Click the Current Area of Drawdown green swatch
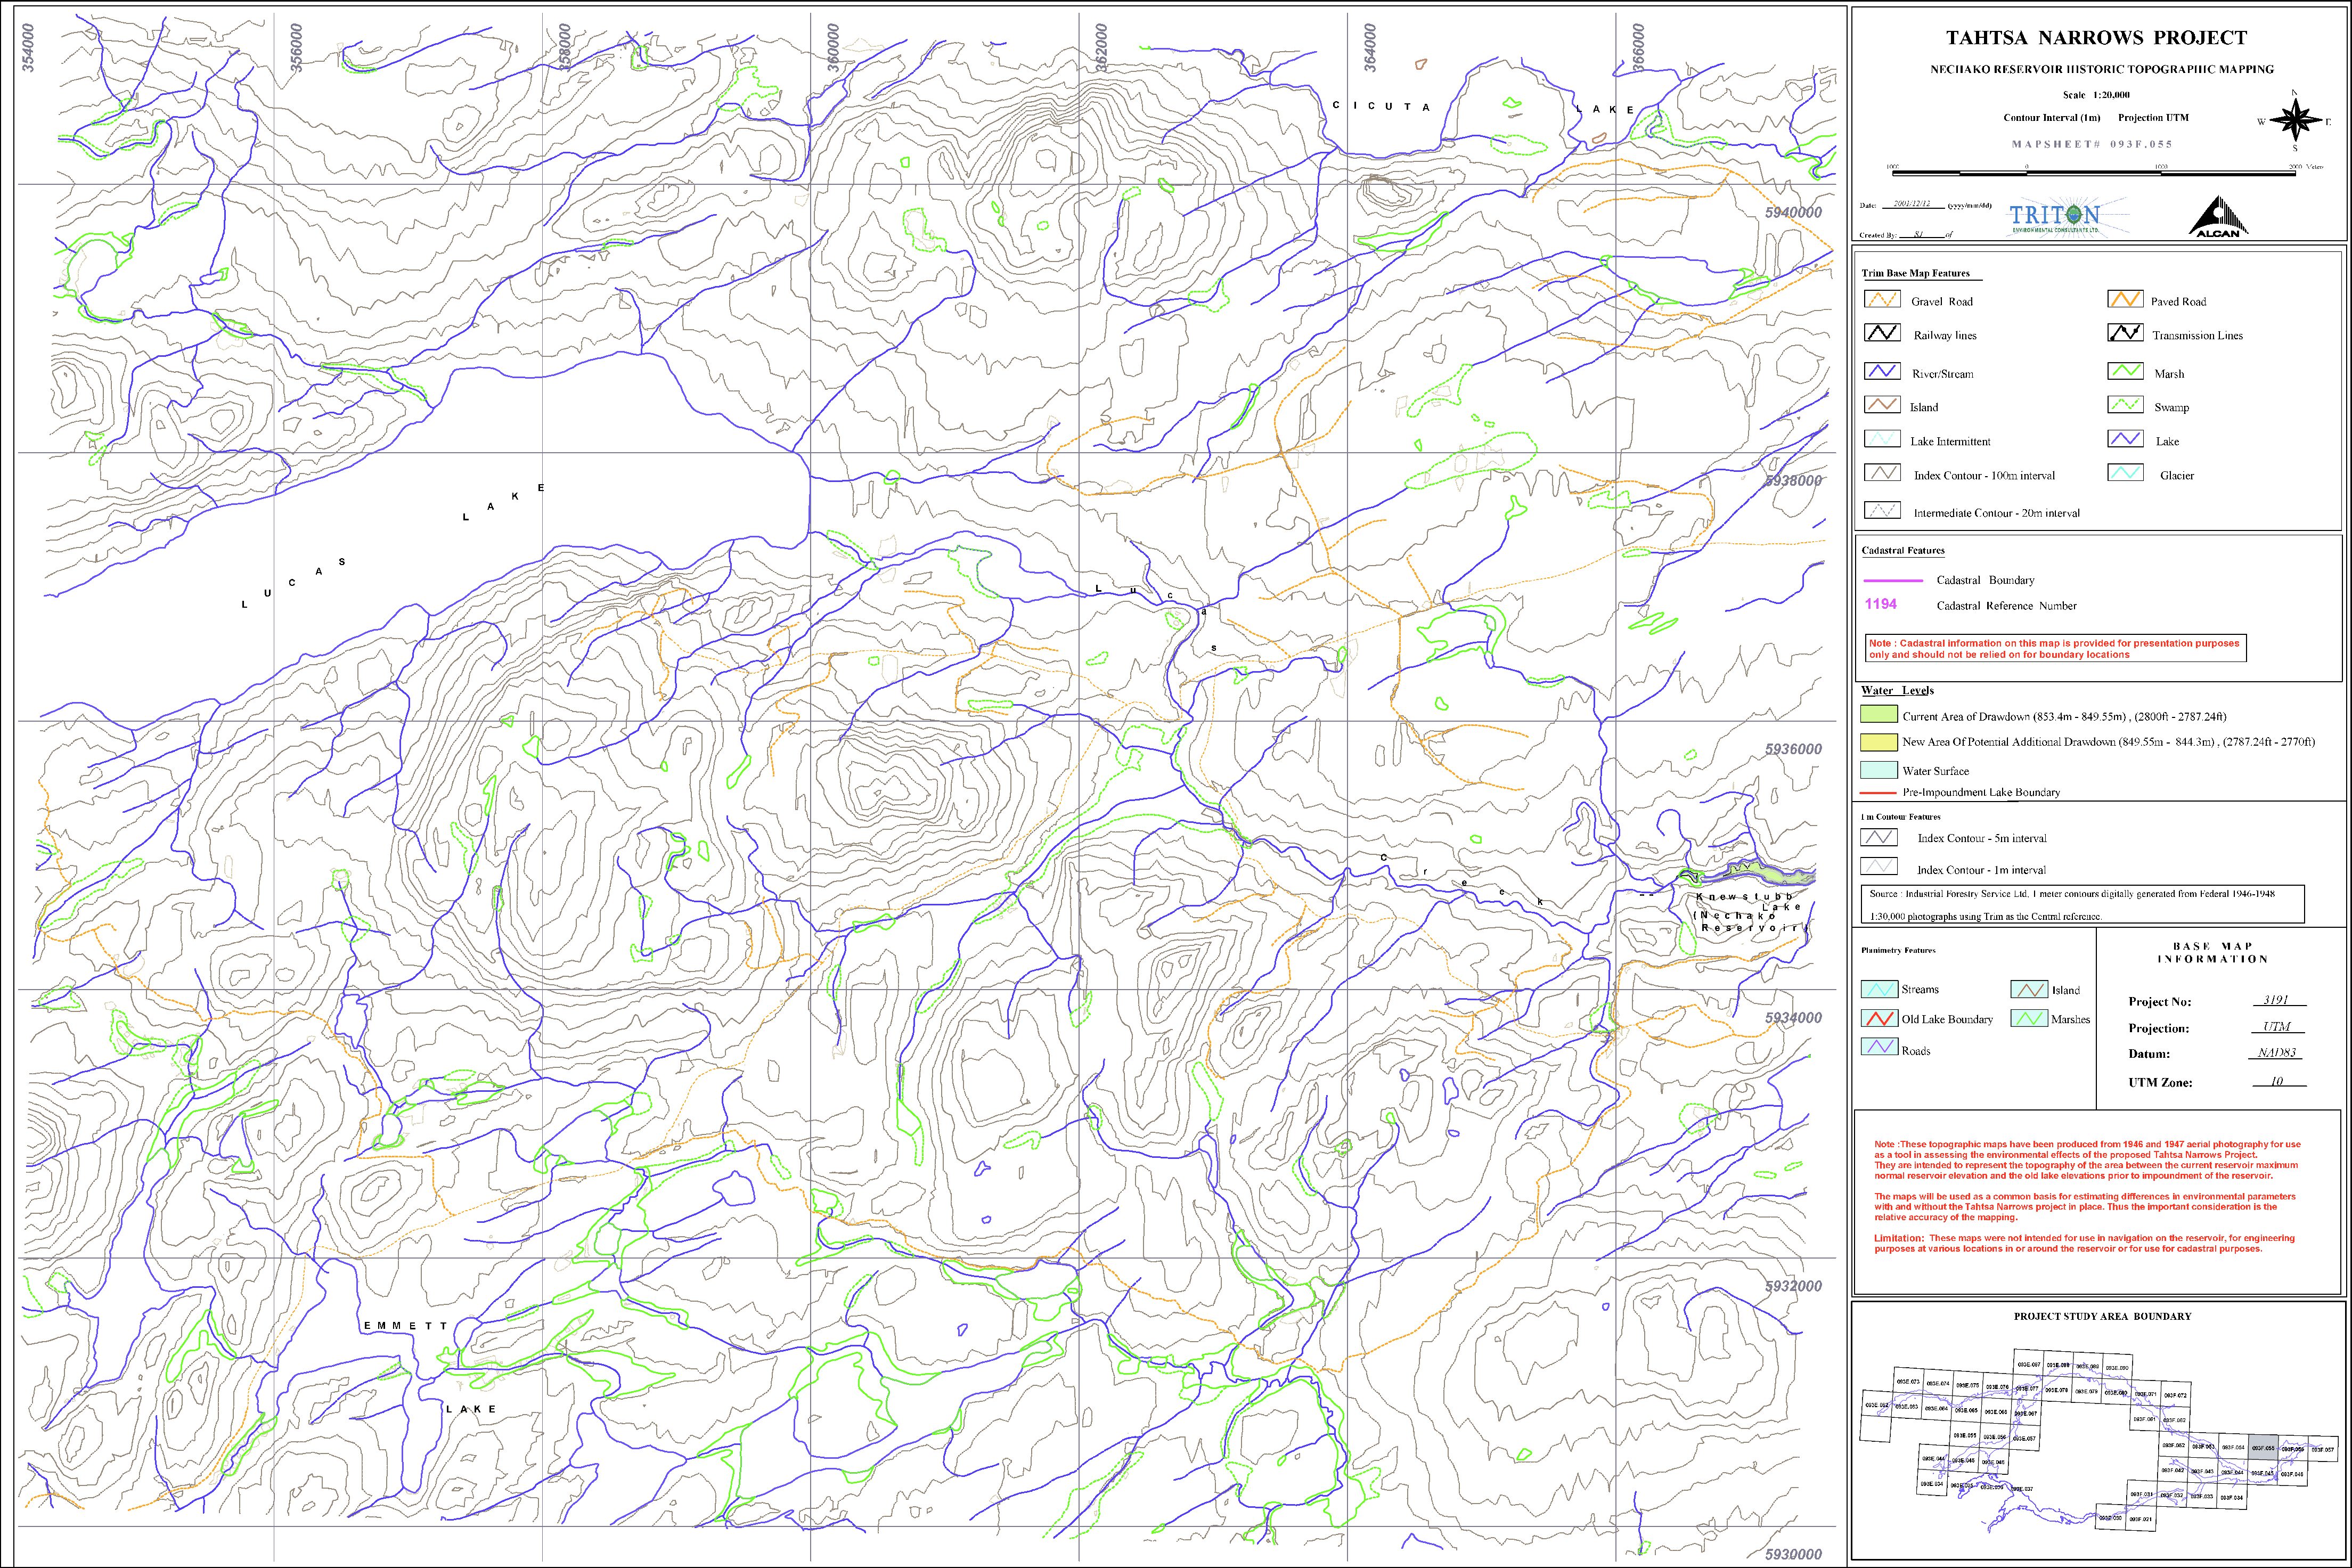 [1878, 715]
